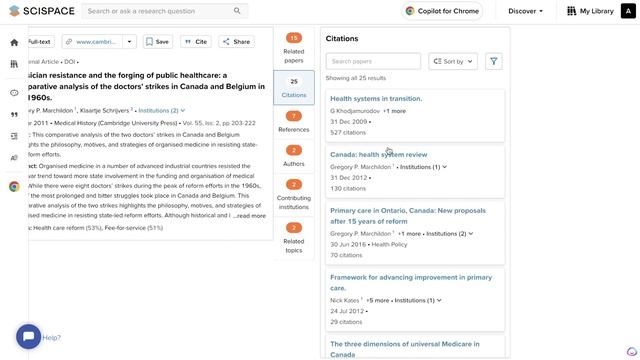This screenshot has width=640, height=360.
Task: Click '527 citations' text
Action: click(x=348, y=133)
